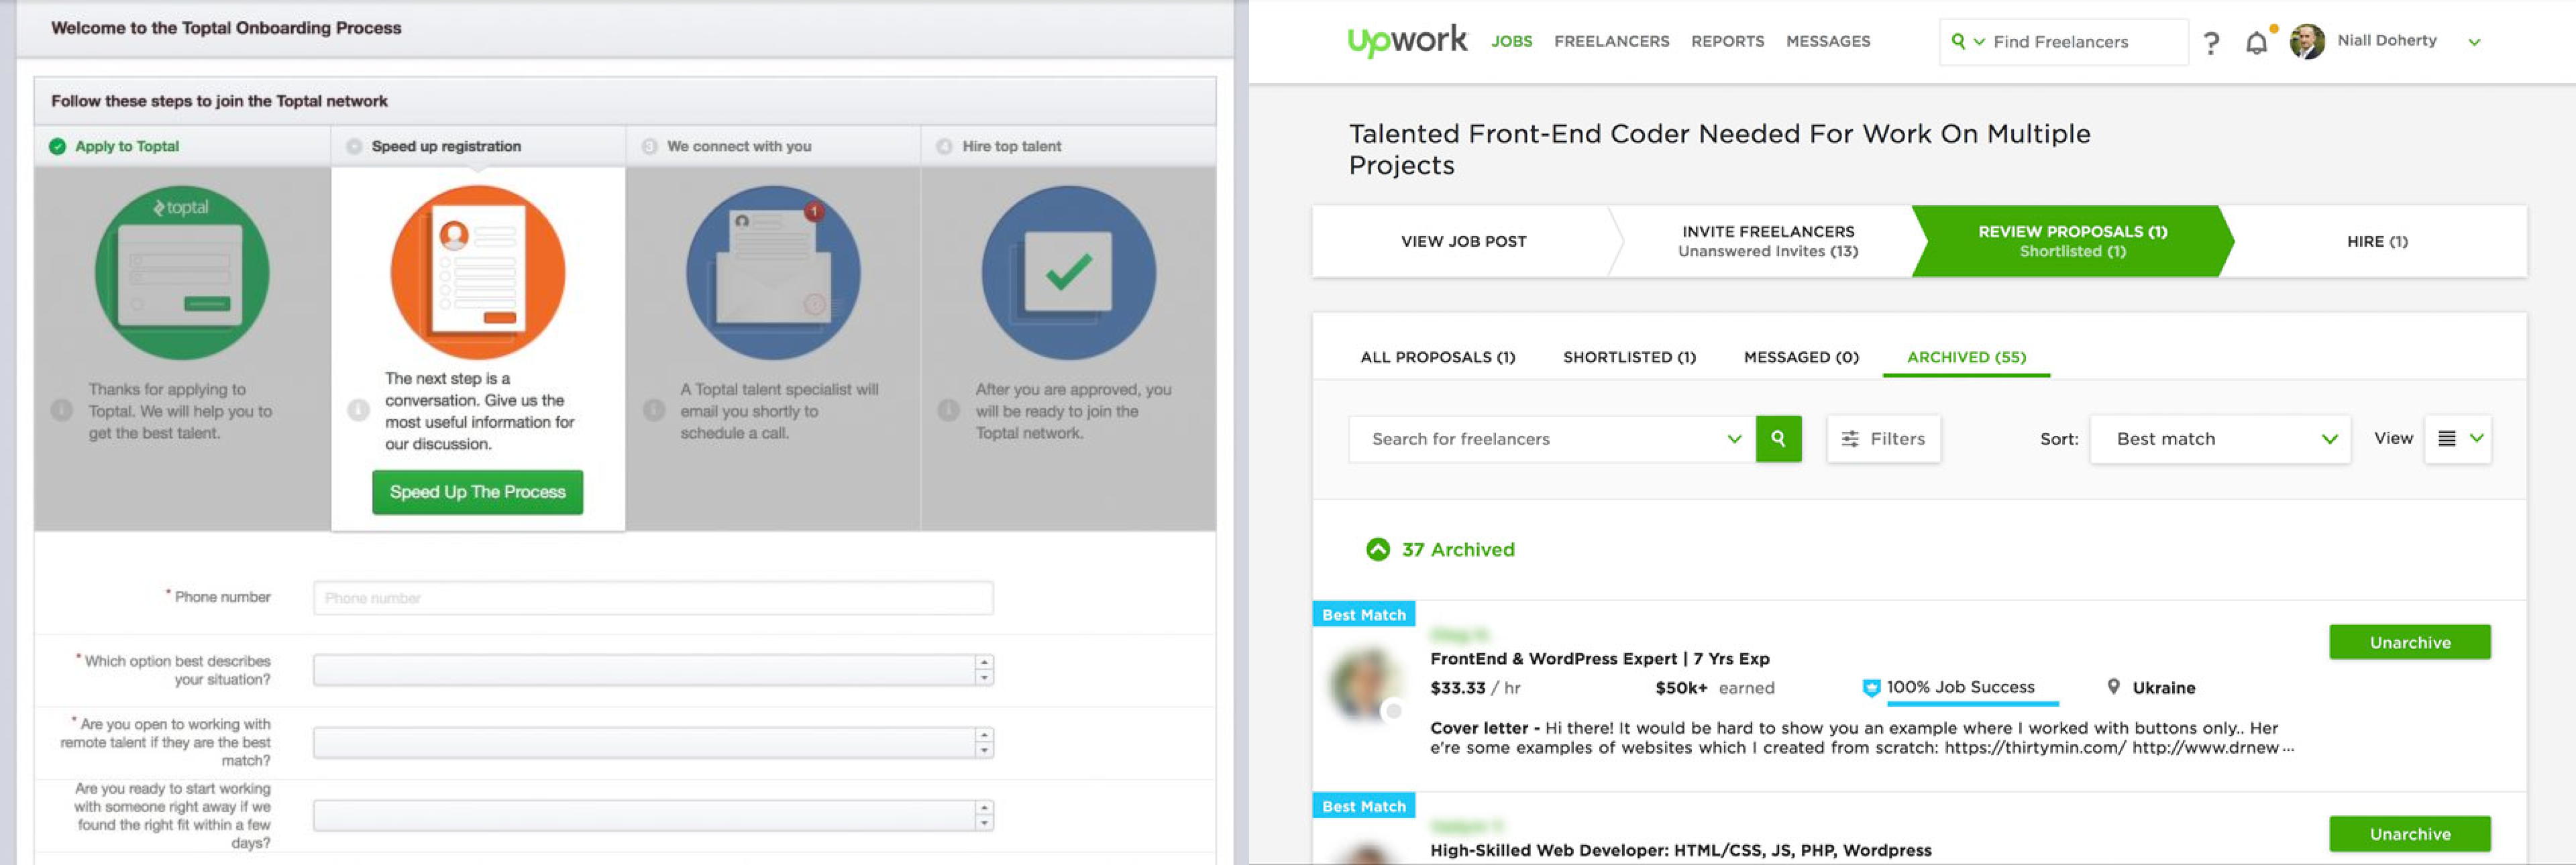Select REVIEW PROPOSALS (1) step
Image resolution: width=2576 pixels, height=865 pixels.
point(2072,241)
